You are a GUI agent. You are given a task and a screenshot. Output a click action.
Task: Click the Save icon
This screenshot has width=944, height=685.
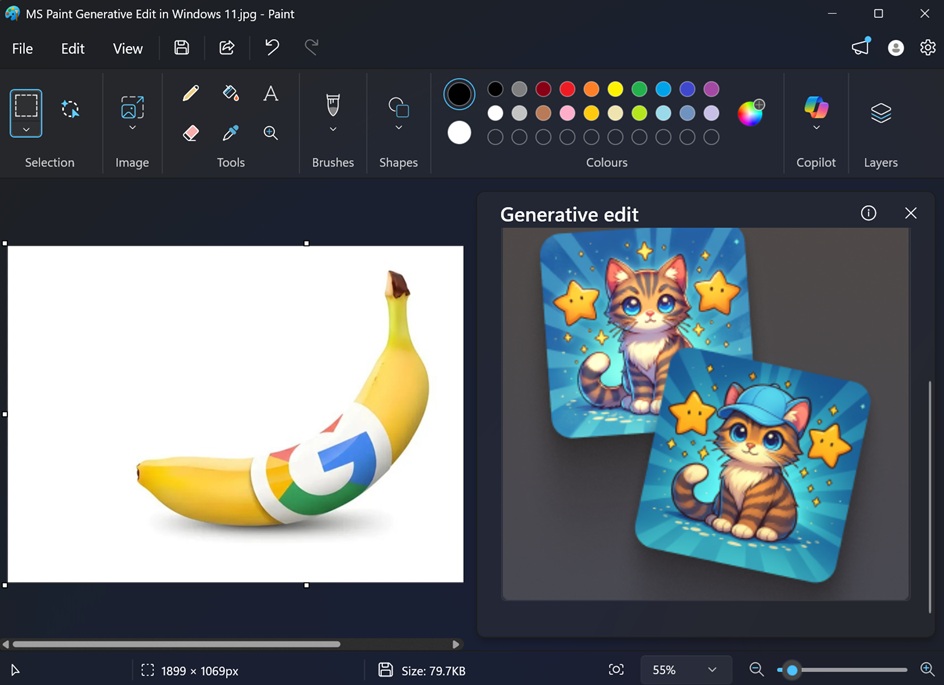coord(181,47)
